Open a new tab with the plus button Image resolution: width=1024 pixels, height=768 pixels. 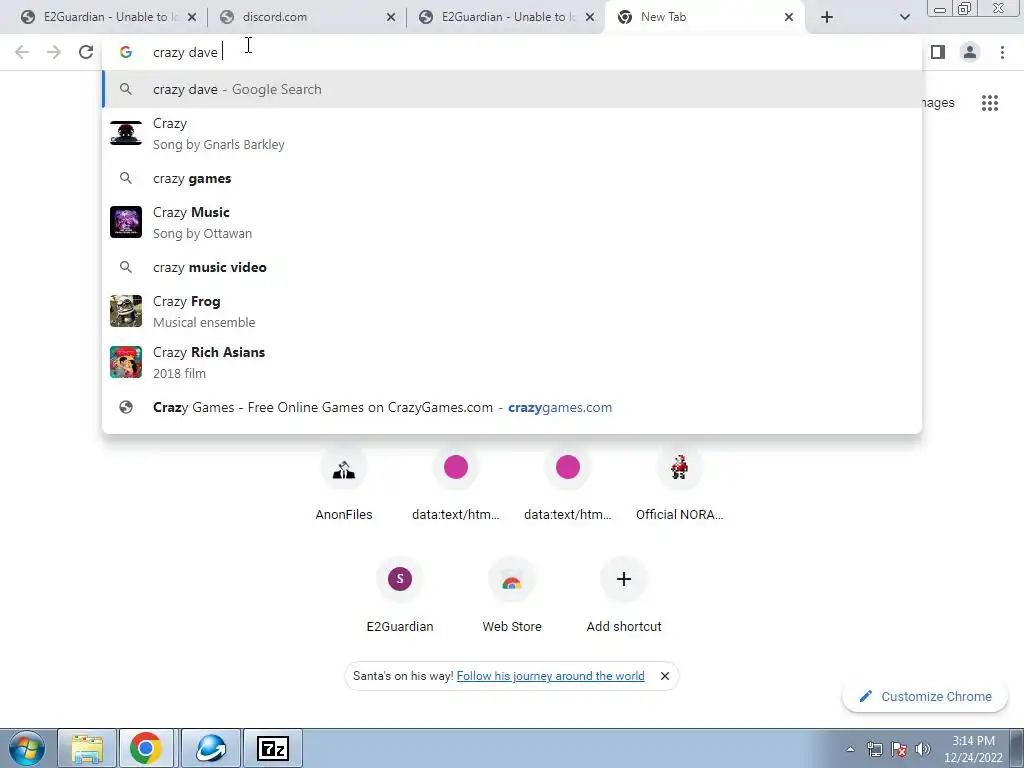point(827,17)
